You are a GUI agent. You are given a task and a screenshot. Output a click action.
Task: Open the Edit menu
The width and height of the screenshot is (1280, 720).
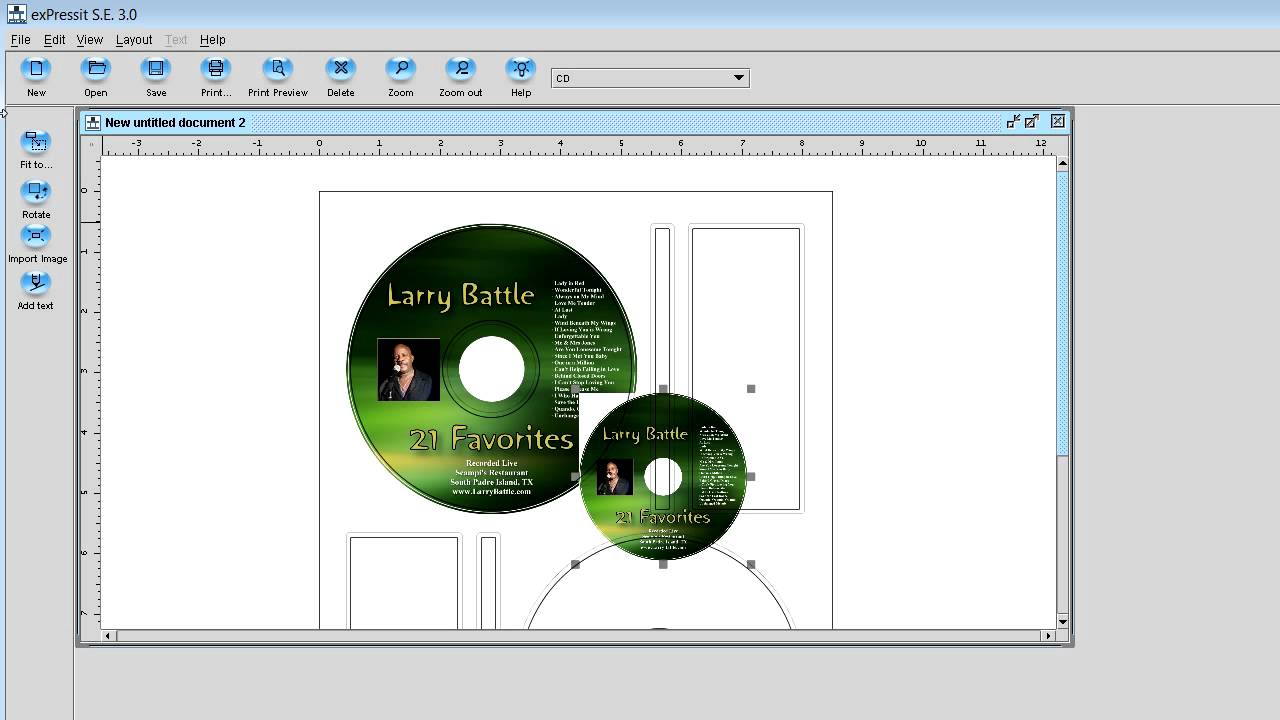[54, 40]
